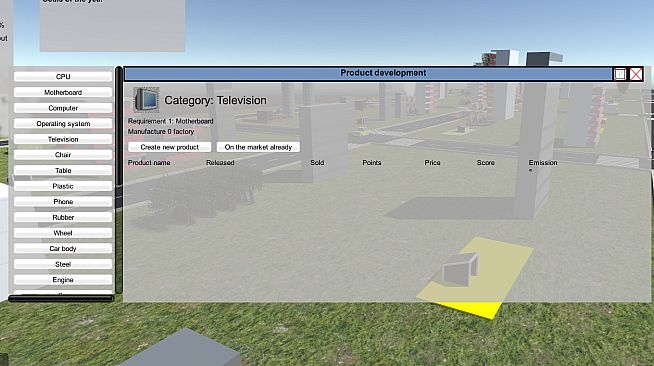Click the Price column header

(432, 163)
